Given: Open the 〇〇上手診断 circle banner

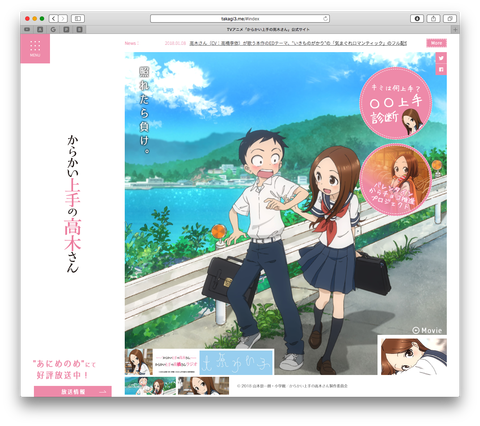Looking at the screenshot, I should [x=396, y=103].
